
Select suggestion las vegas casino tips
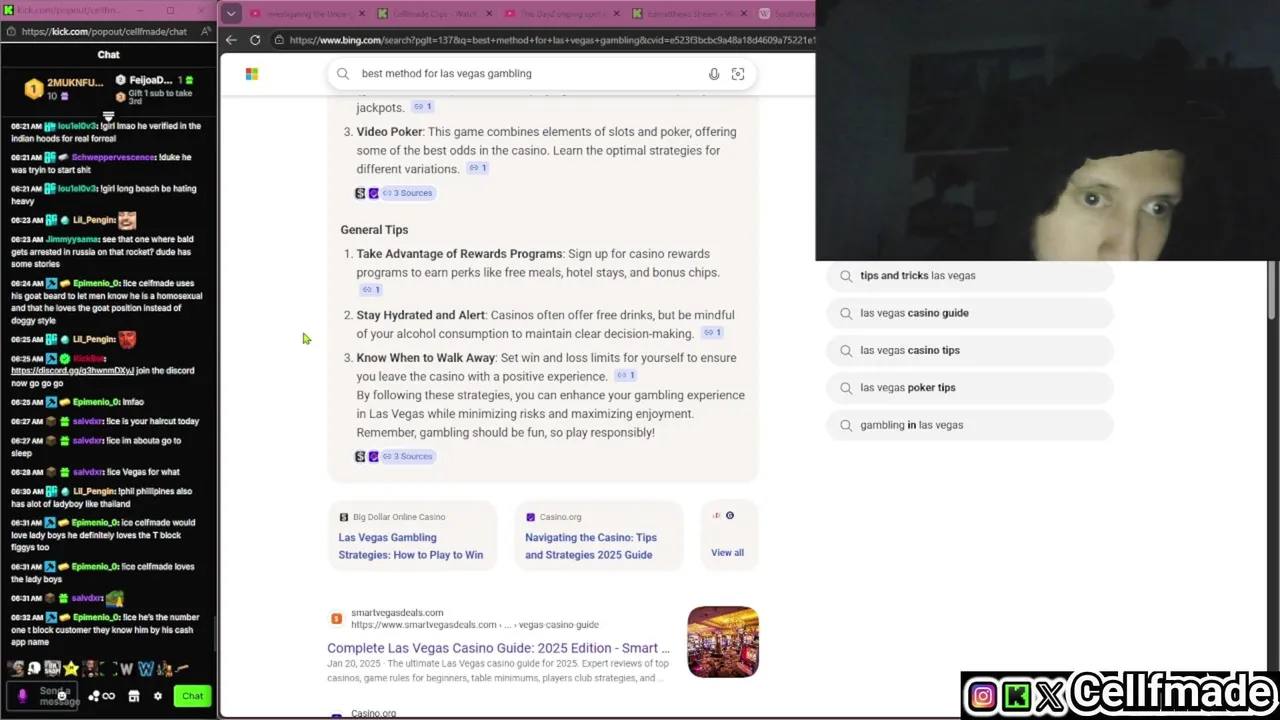point(971,350)
